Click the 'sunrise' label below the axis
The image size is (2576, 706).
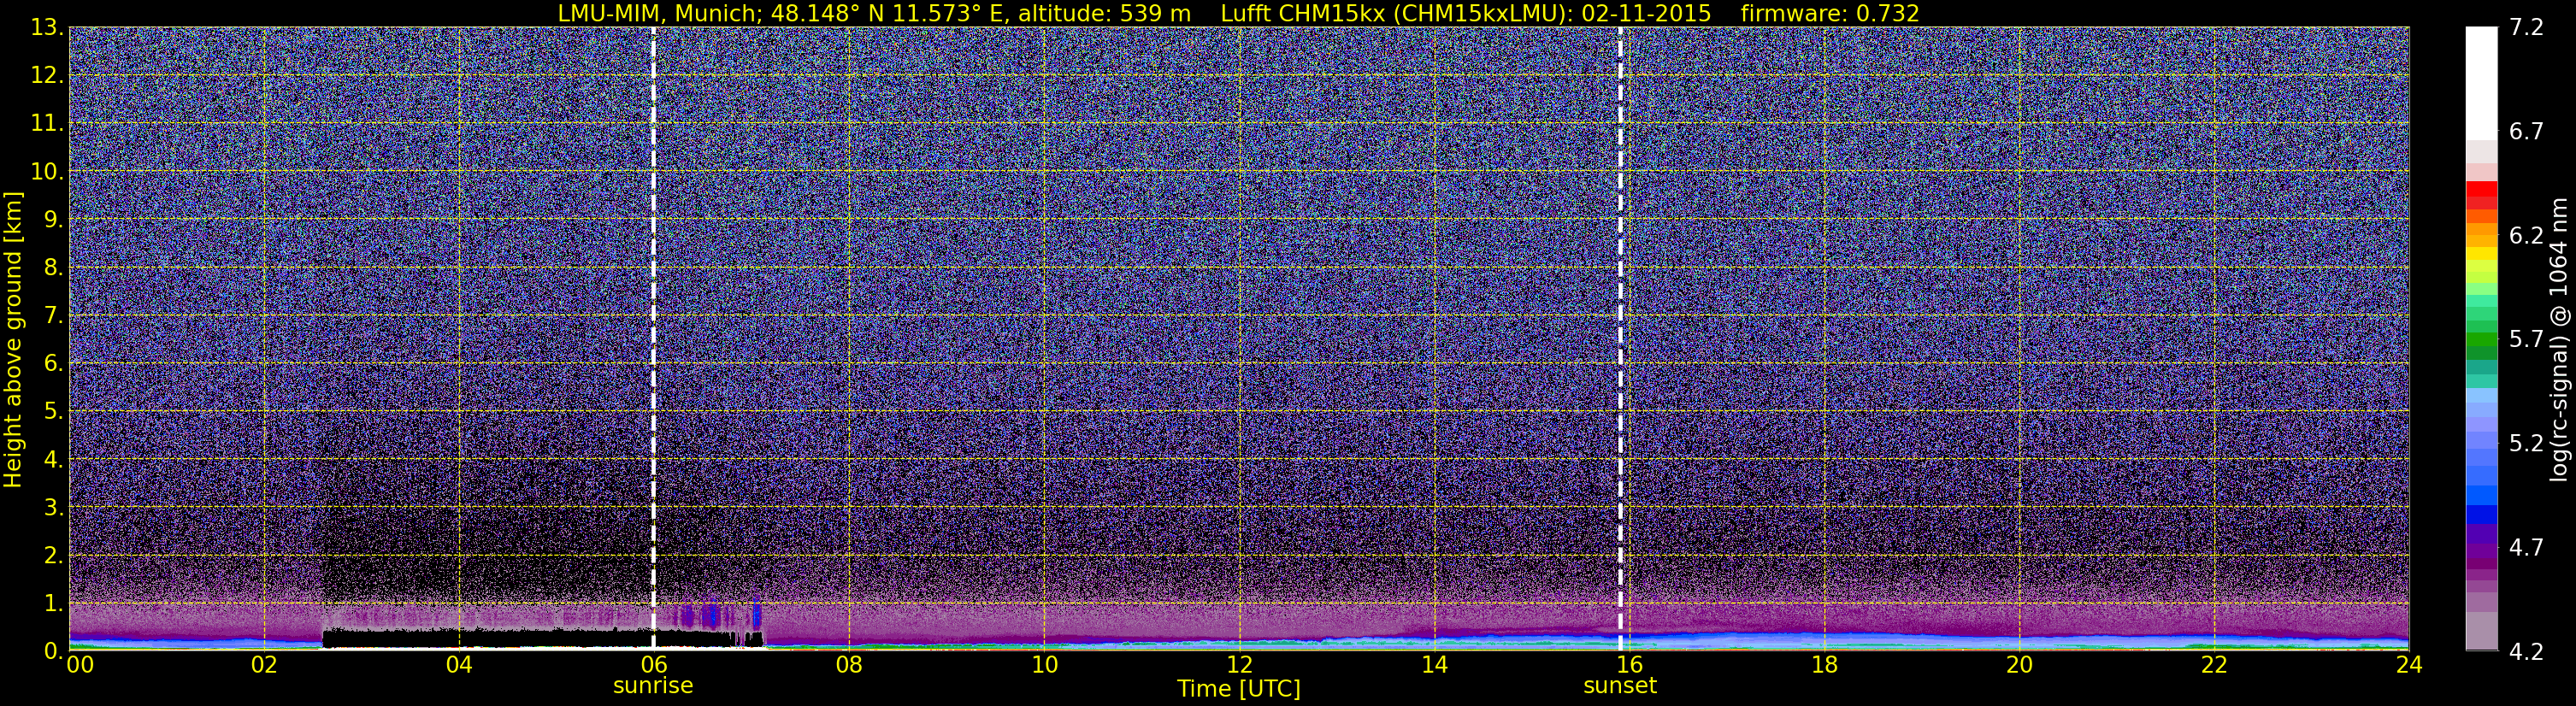click(x=653, y=686)
